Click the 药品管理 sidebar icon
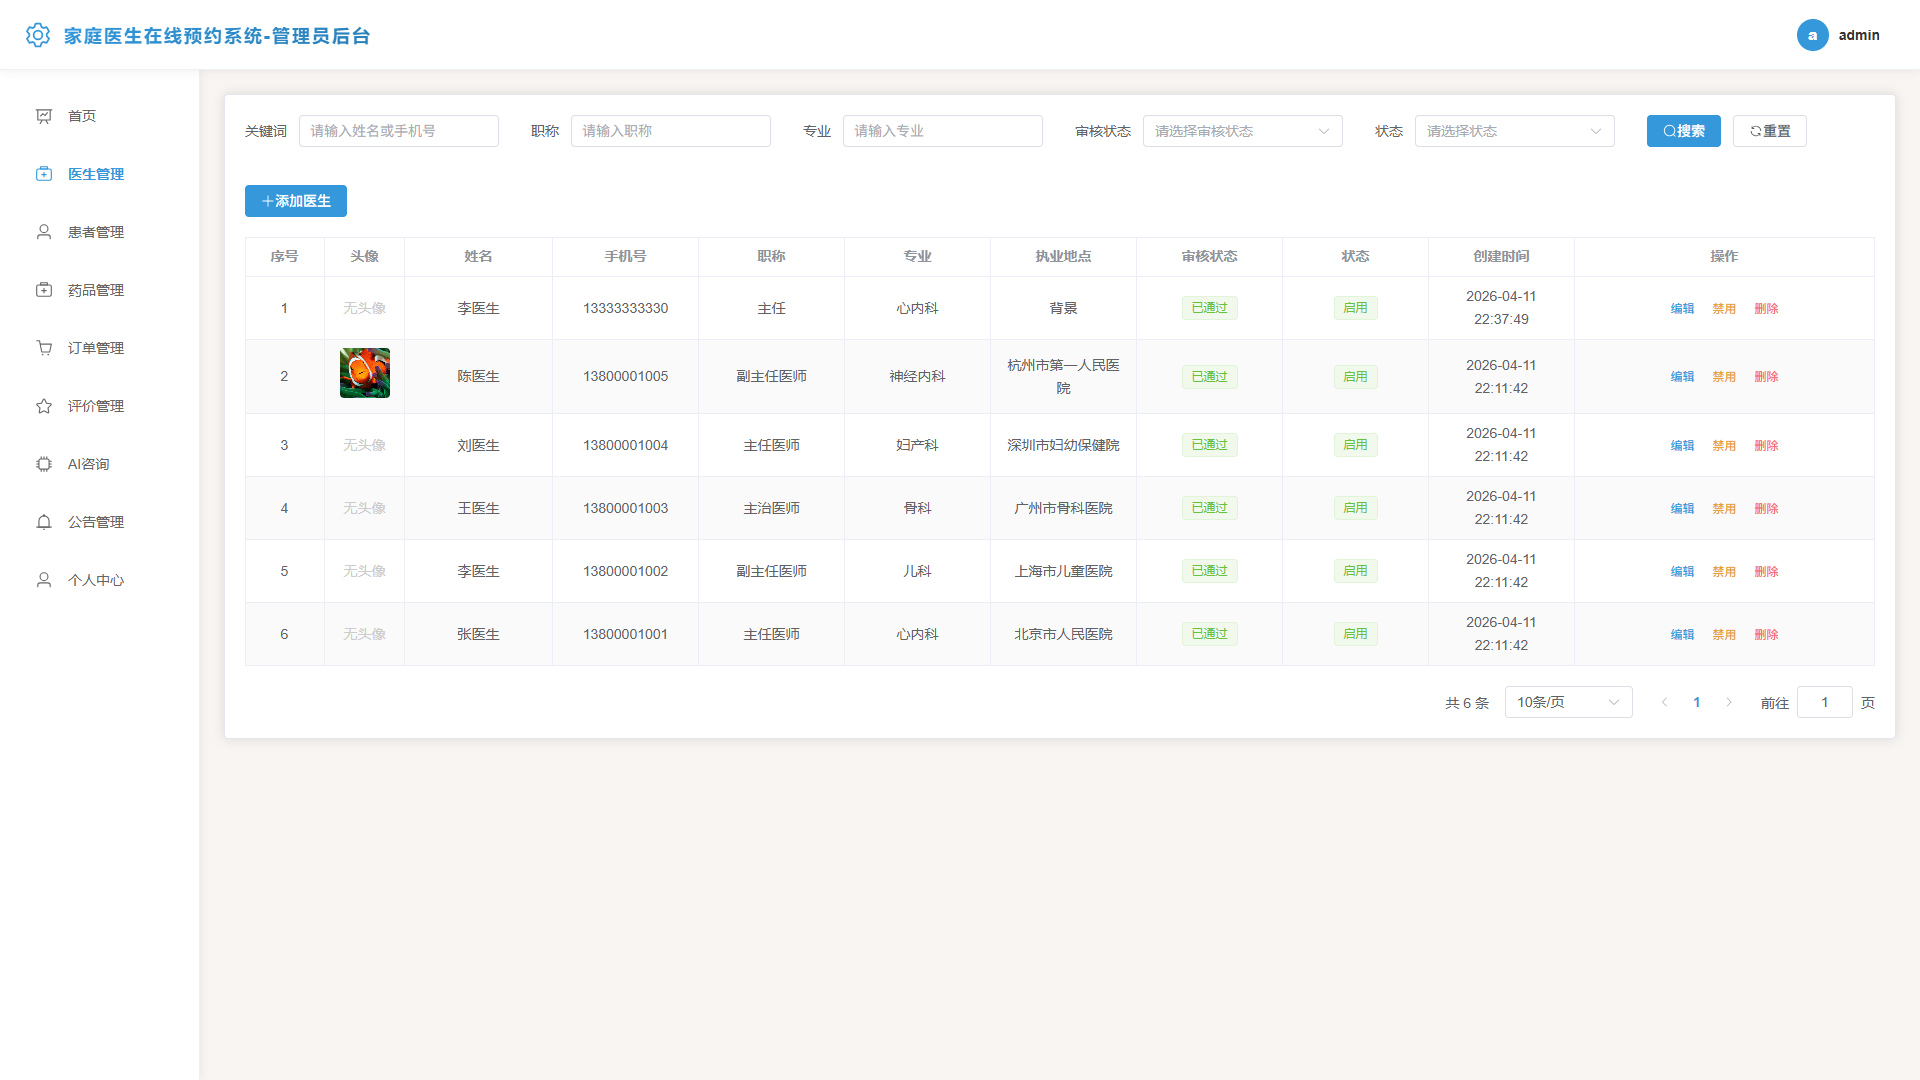Viewport: 1920px width, 1080px height. (44, 290)
